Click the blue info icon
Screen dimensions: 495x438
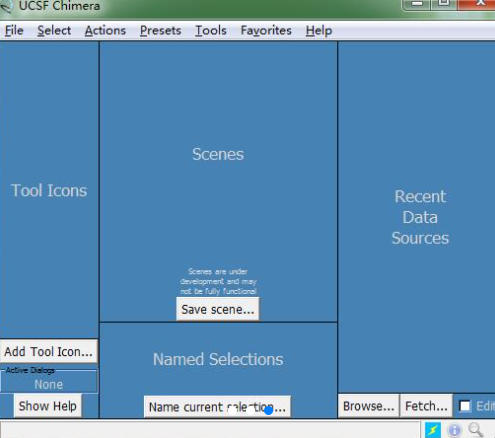pos(454,430)
